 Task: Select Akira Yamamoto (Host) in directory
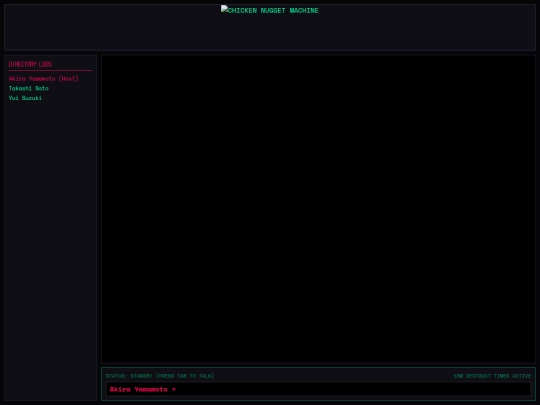click(44, 79)
